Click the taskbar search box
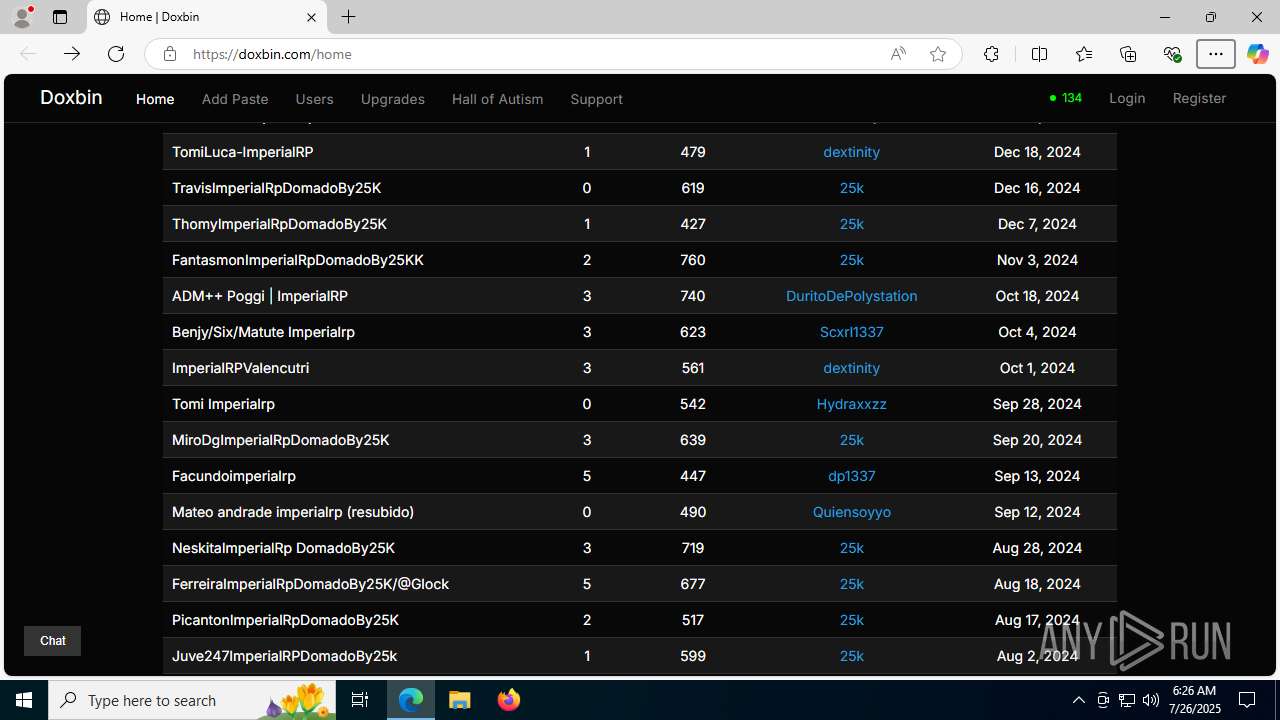This screenshot has width=1280, height=720. pos(194,700)
